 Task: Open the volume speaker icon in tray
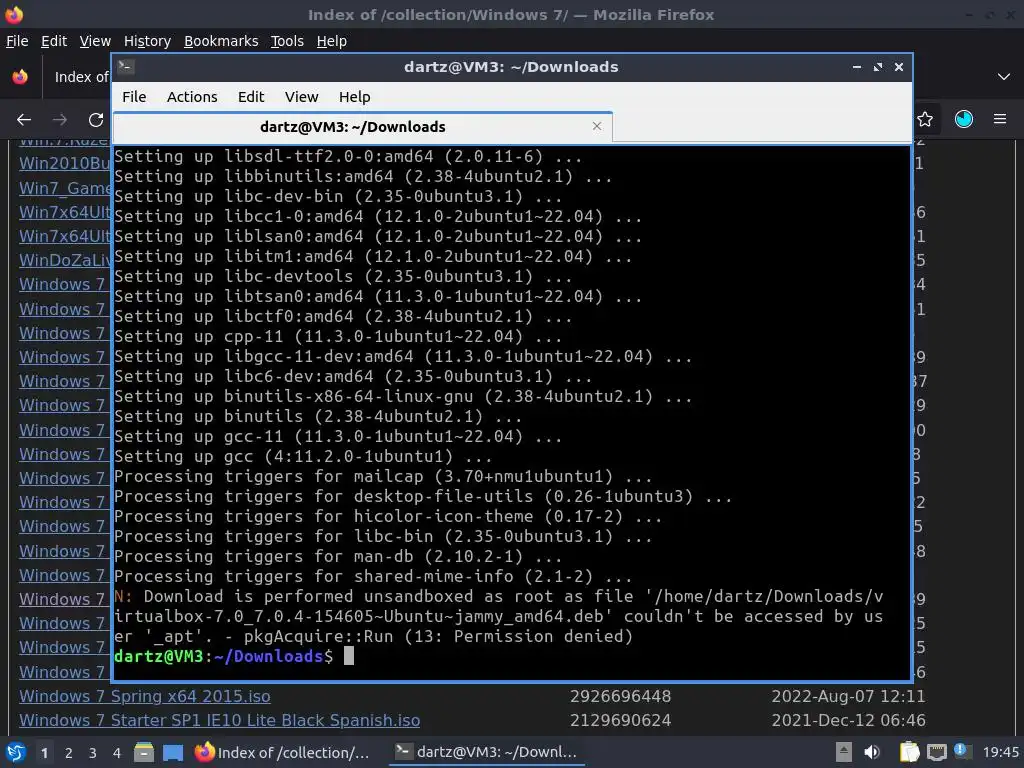pos(872,752)
